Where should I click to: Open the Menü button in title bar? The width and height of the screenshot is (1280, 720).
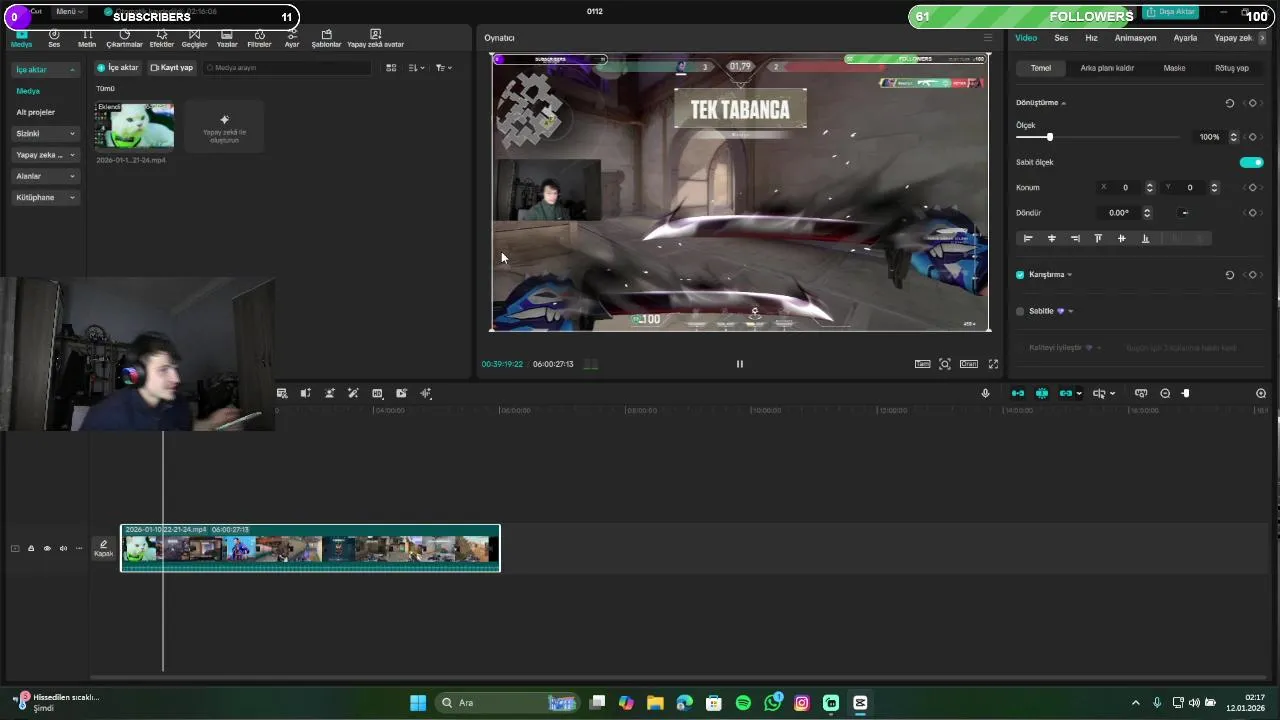click(68, 11)
